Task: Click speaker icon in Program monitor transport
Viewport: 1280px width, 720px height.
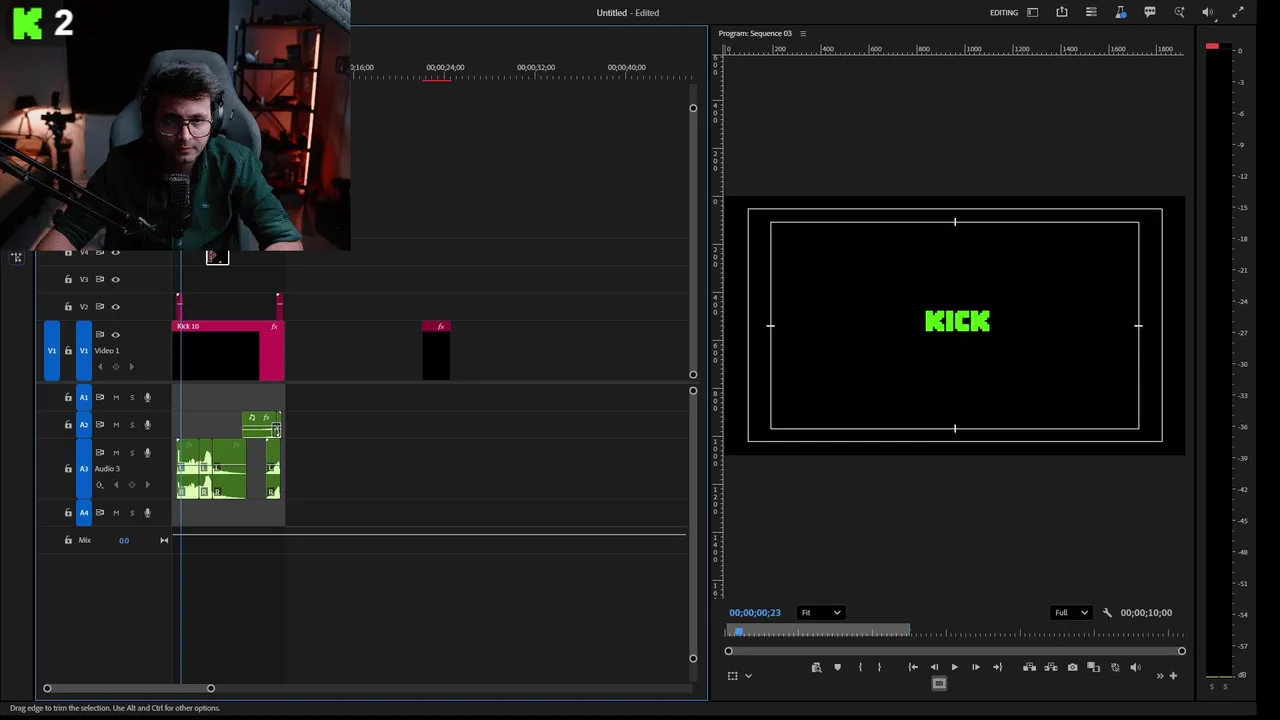Action: click(x=1135, y=667)
